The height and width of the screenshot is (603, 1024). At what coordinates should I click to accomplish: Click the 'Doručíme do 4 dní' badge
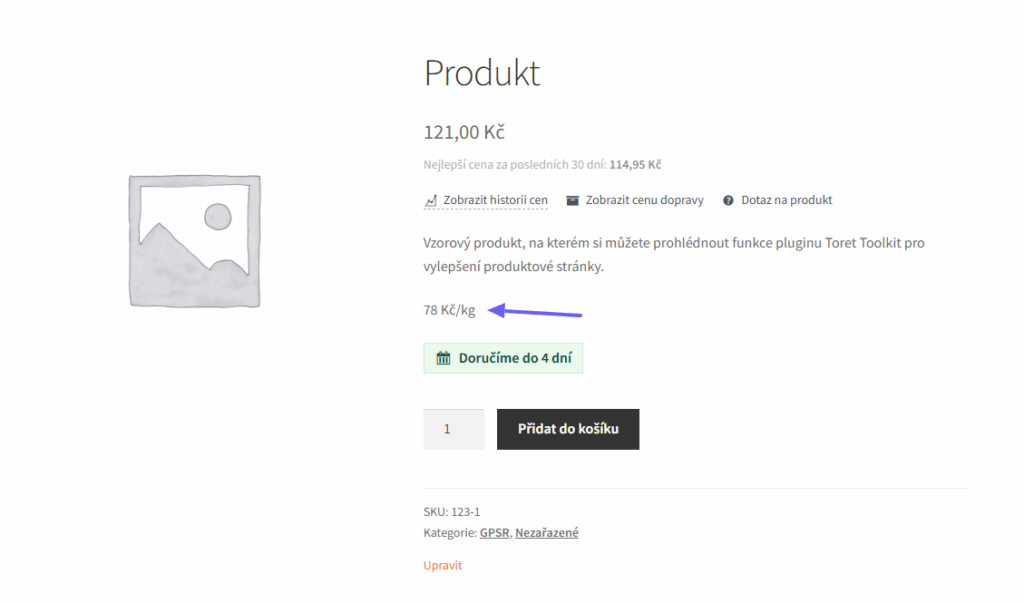coord(503,357)
